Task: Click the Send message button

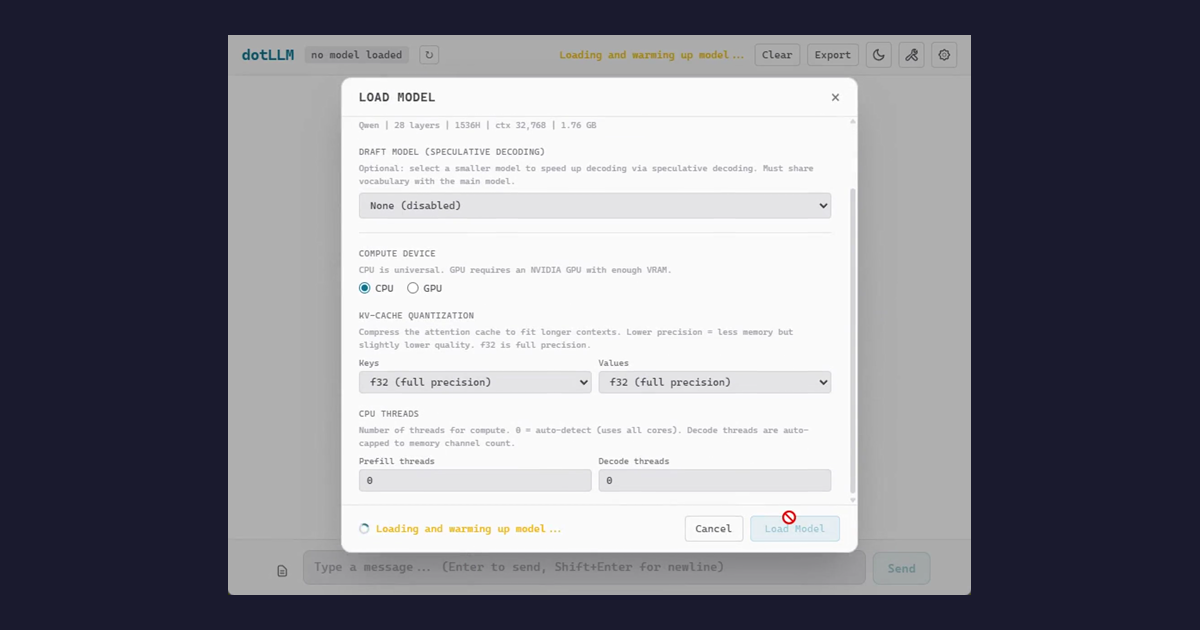Action: click(901, 567)
